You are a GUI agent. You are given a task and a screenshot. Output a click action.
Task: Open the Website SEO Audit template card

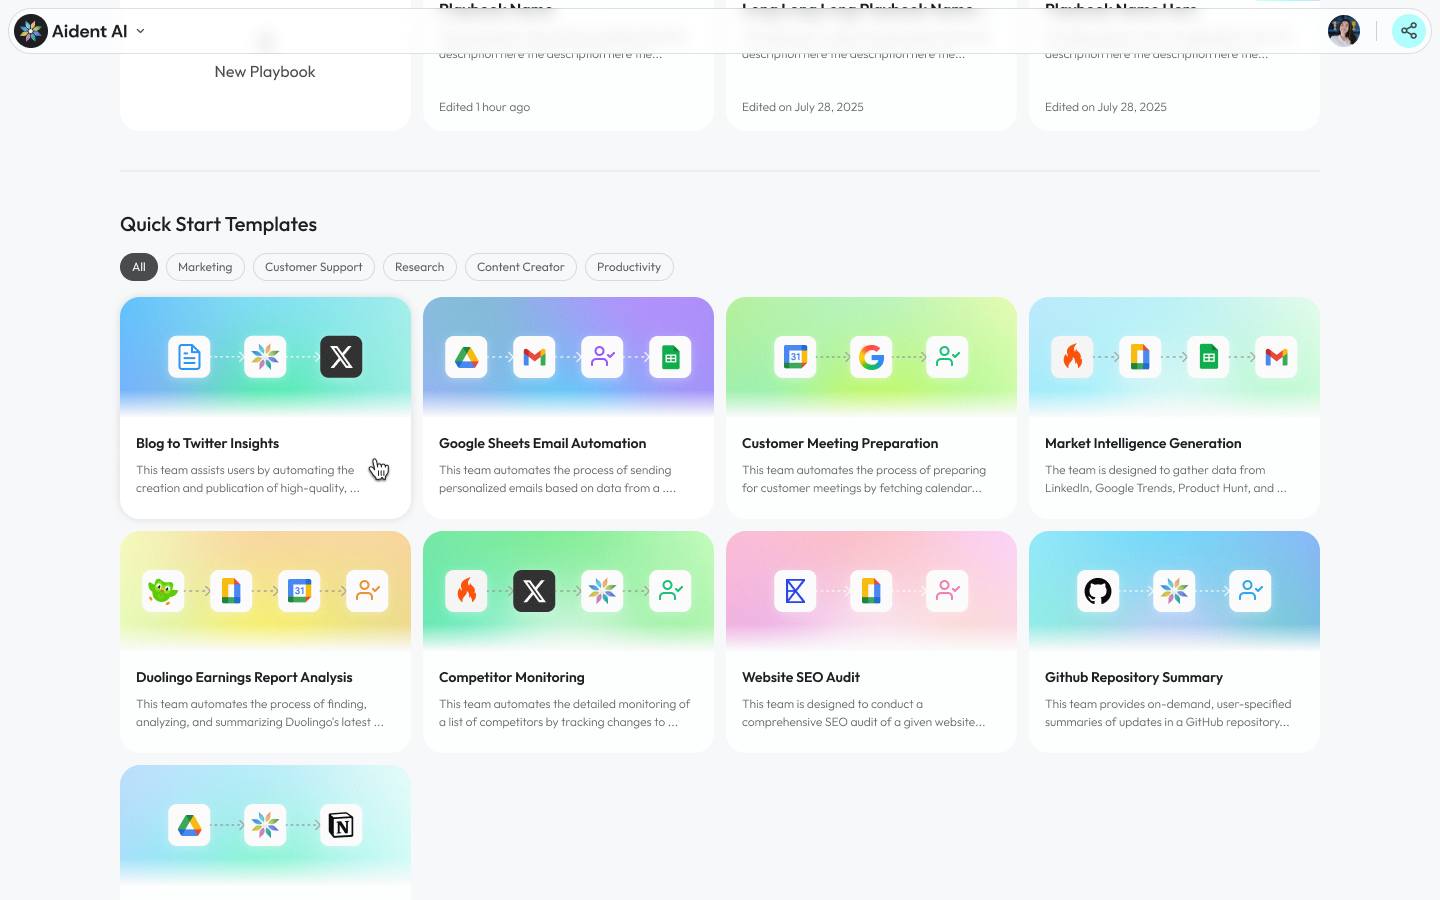pyautogui.click(x=870, y=677)
